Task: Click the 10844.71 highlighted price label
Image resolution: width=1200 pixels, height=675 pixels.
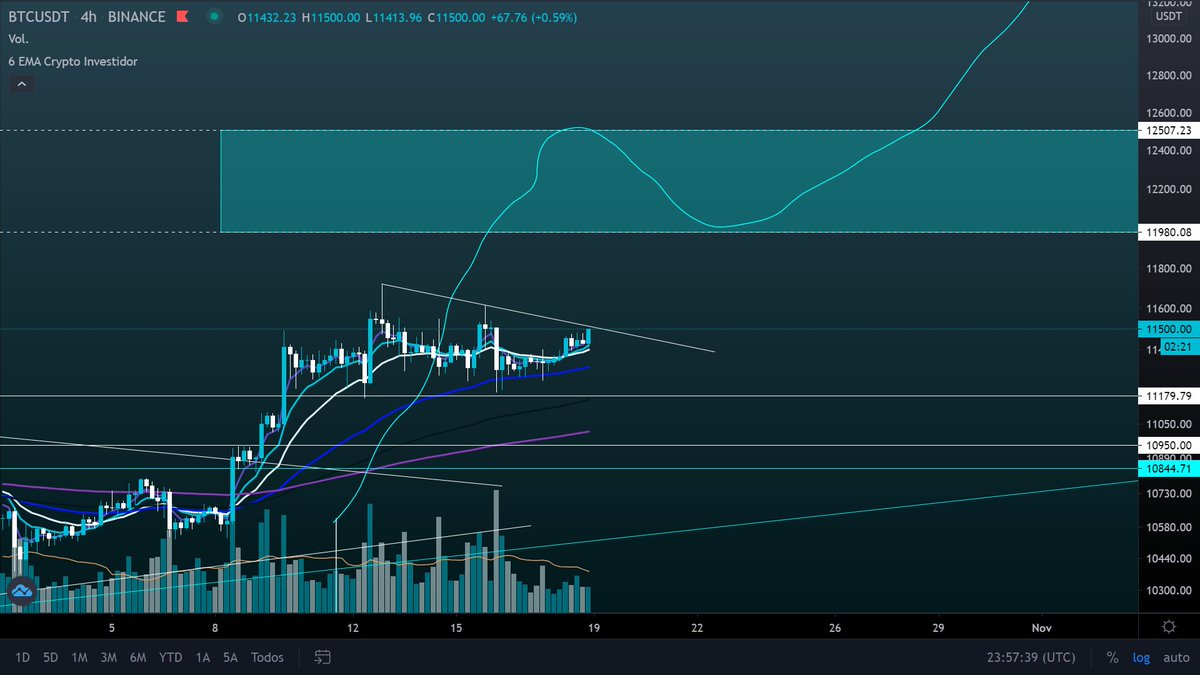Action: 1168,468
